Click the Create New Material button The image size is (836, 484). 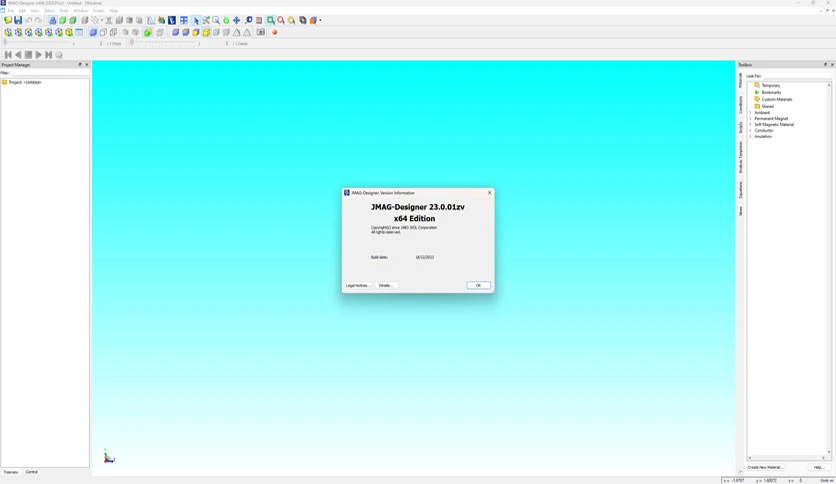pos(765,467)
